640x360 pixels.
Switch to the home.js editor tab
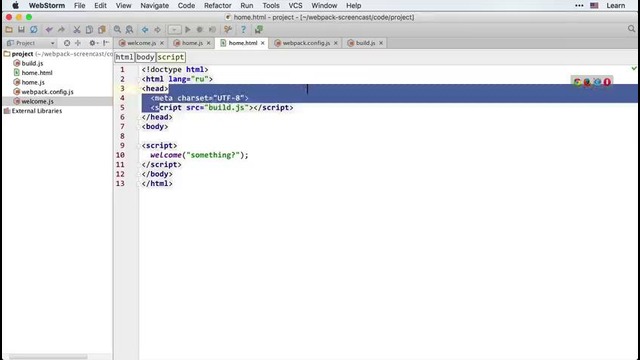tap(192, 43)
